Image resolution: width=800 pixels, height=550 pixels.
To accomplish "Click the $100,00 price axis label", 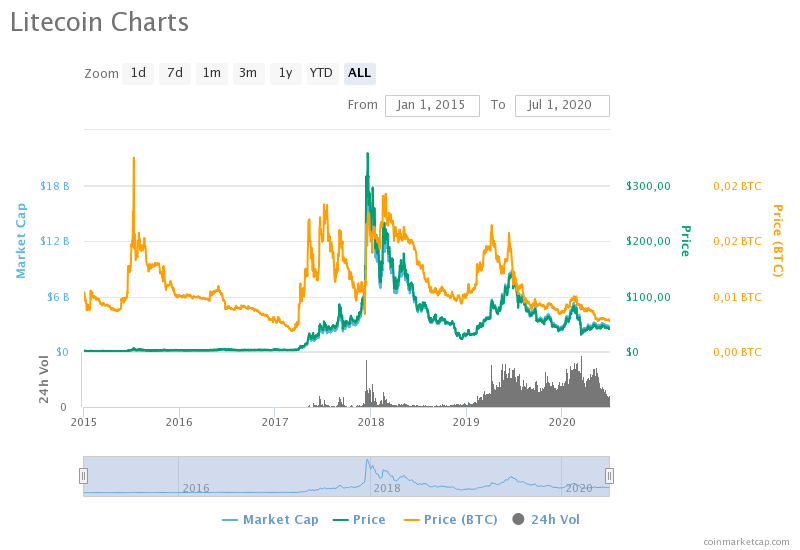I will click(x=648, y=297).
